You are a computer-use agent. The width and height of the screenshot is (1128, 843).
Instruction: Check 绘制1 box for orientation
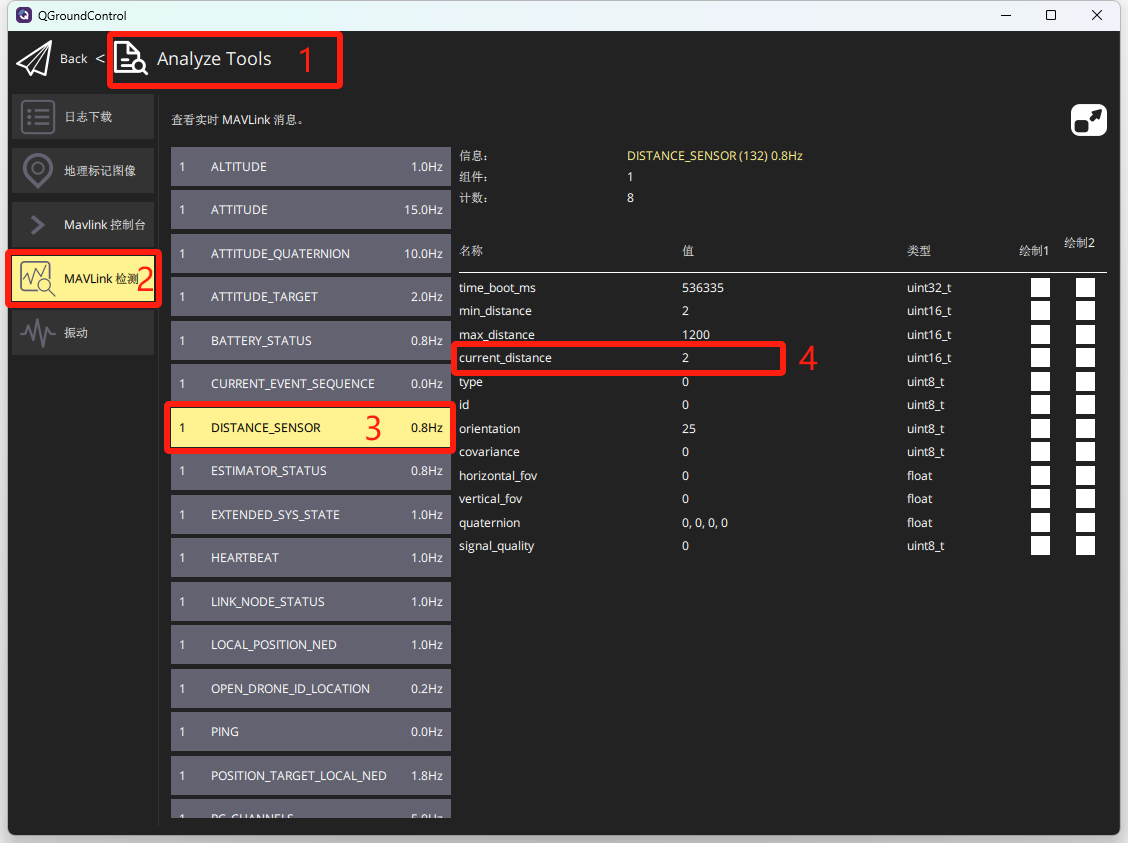[1040, 429]
